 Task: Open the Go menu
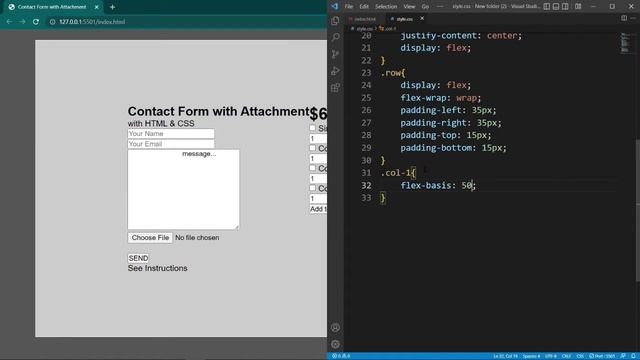(425, 7)
